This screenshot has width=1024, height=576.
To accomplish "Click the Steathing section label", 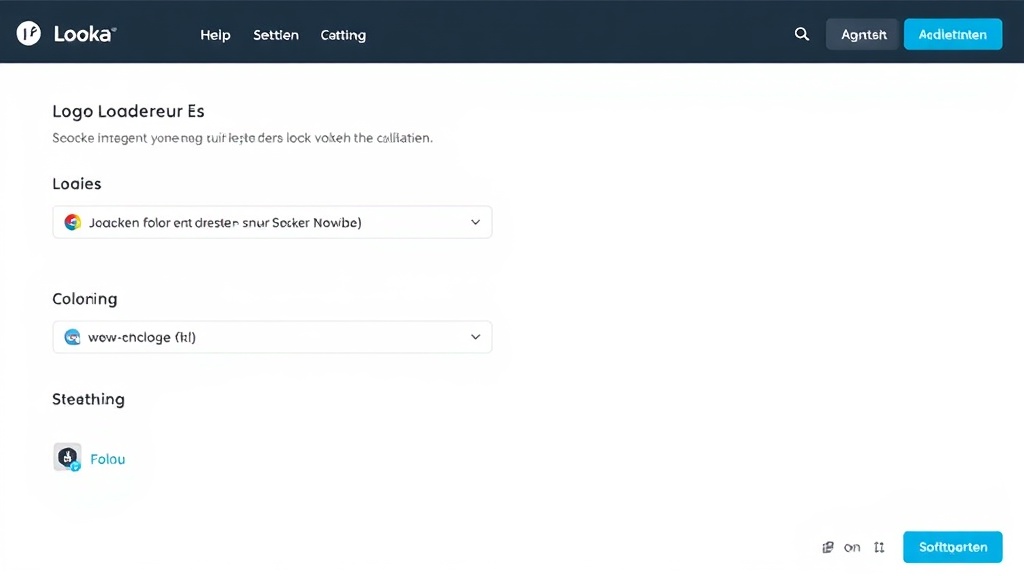I will click(89, 399).
